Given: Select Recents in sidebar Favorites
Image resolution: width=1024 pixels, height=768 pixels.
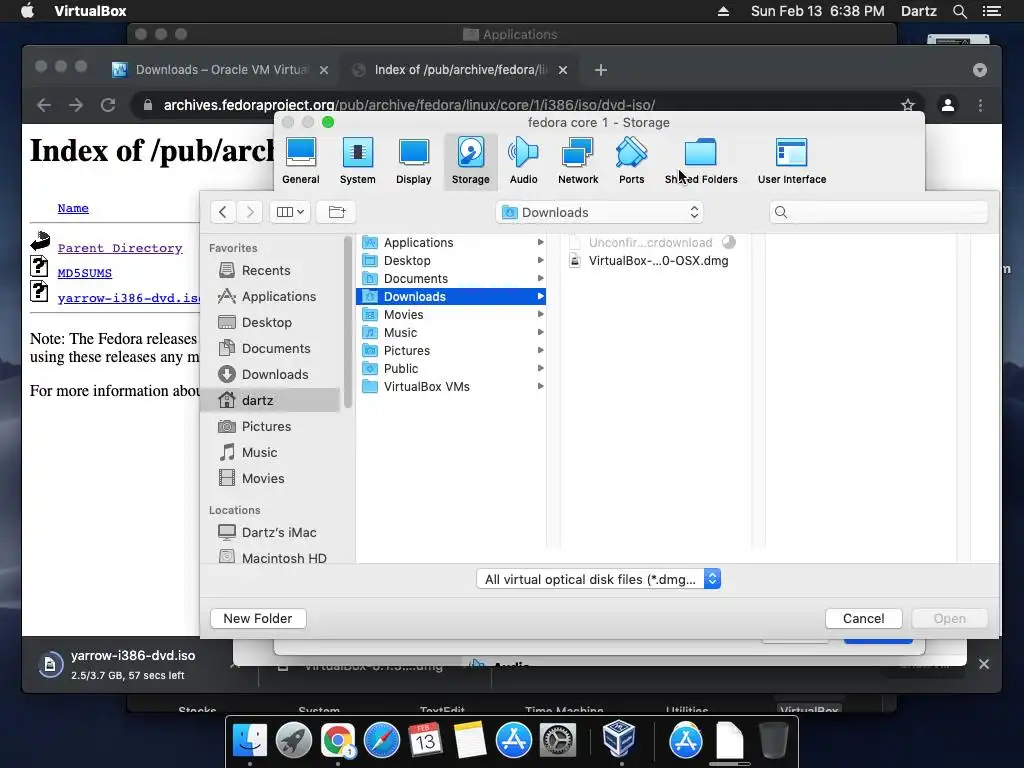Looking at the screenshot, I should click(270, 270).
